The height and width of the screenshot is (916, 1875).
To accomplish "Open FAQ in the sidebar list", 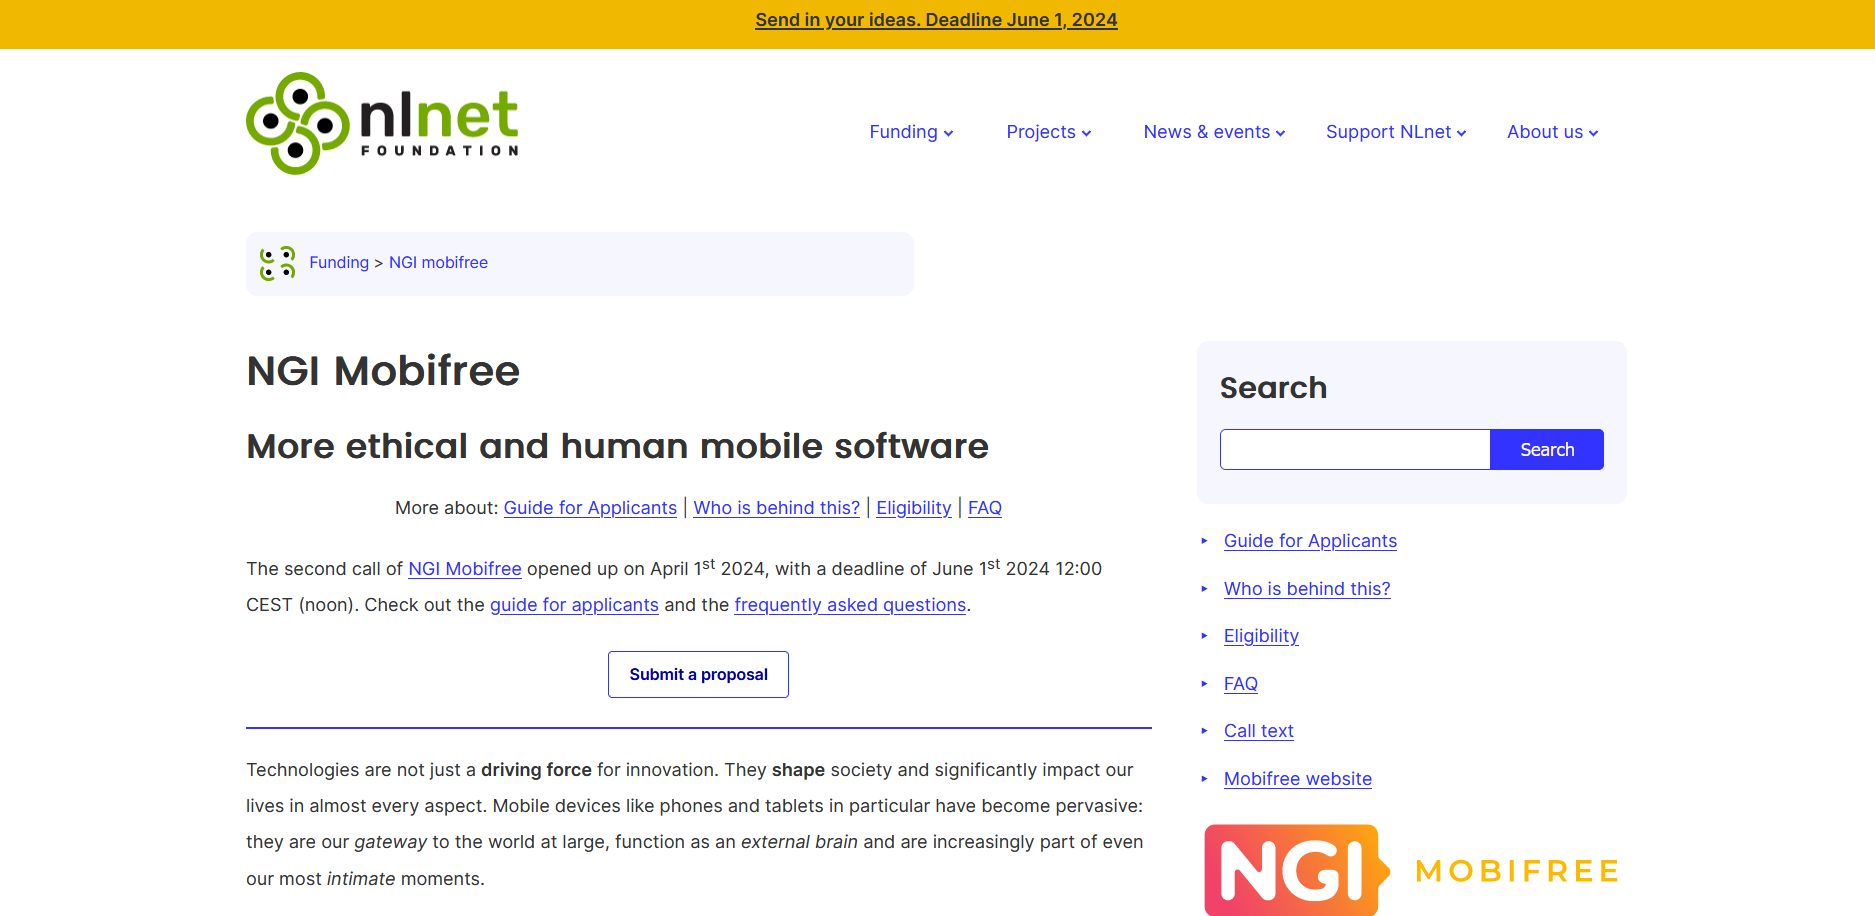I will click(x=1241, y=684).
